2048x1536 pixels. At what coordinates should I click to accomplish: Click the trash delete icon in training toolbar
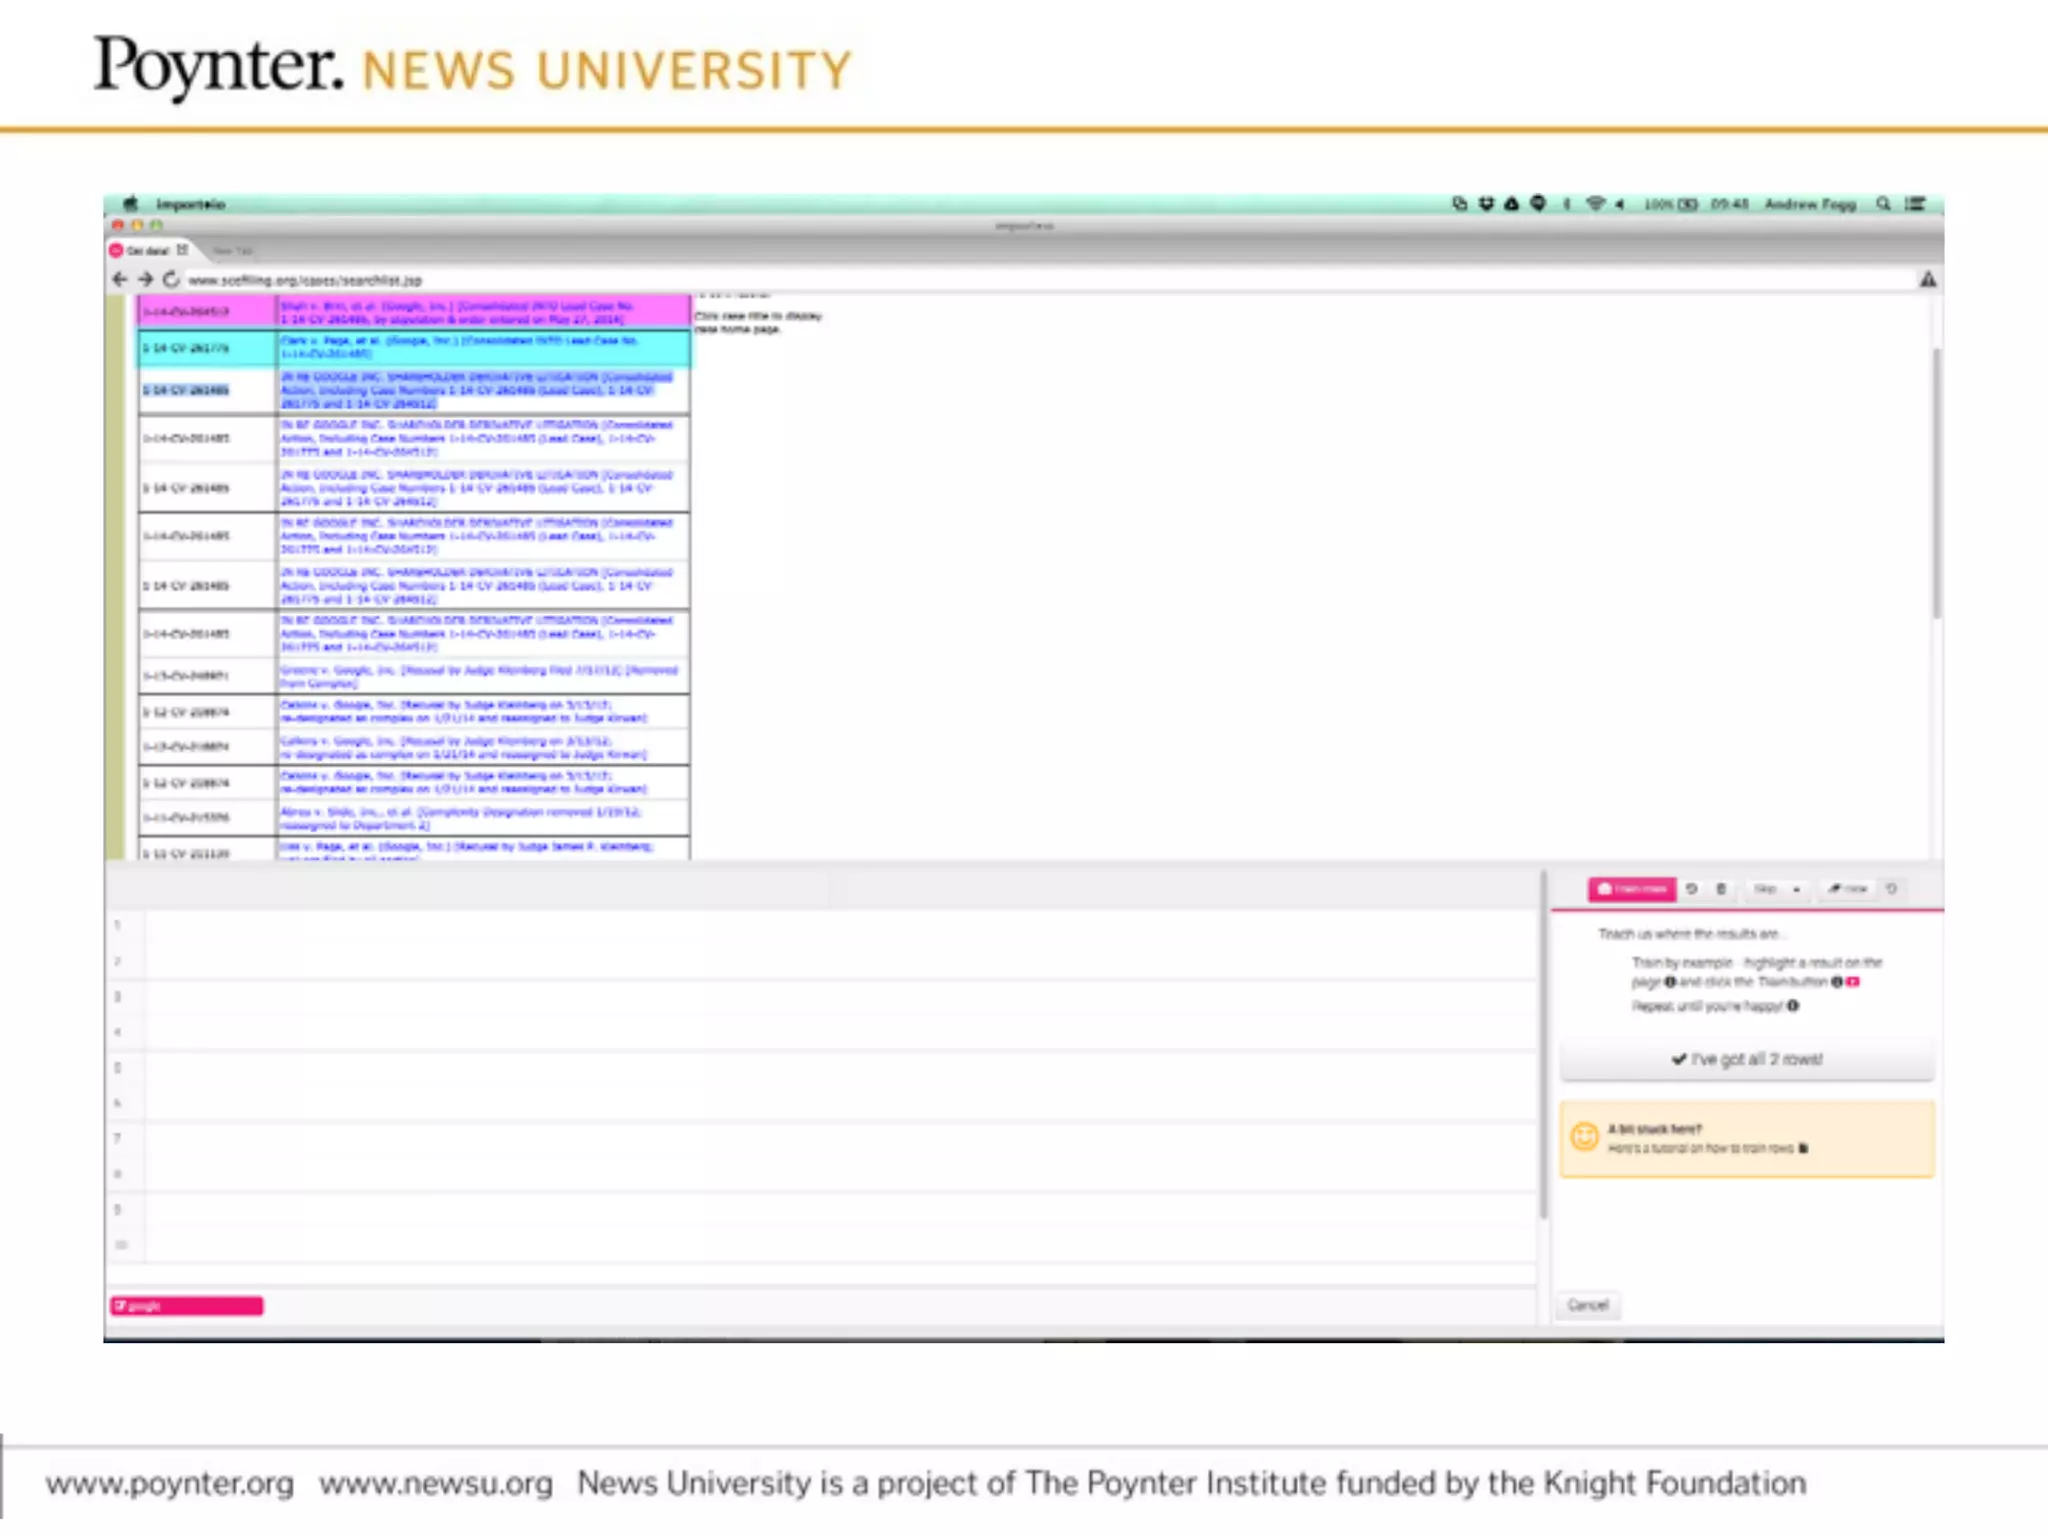coord(1721,889)
